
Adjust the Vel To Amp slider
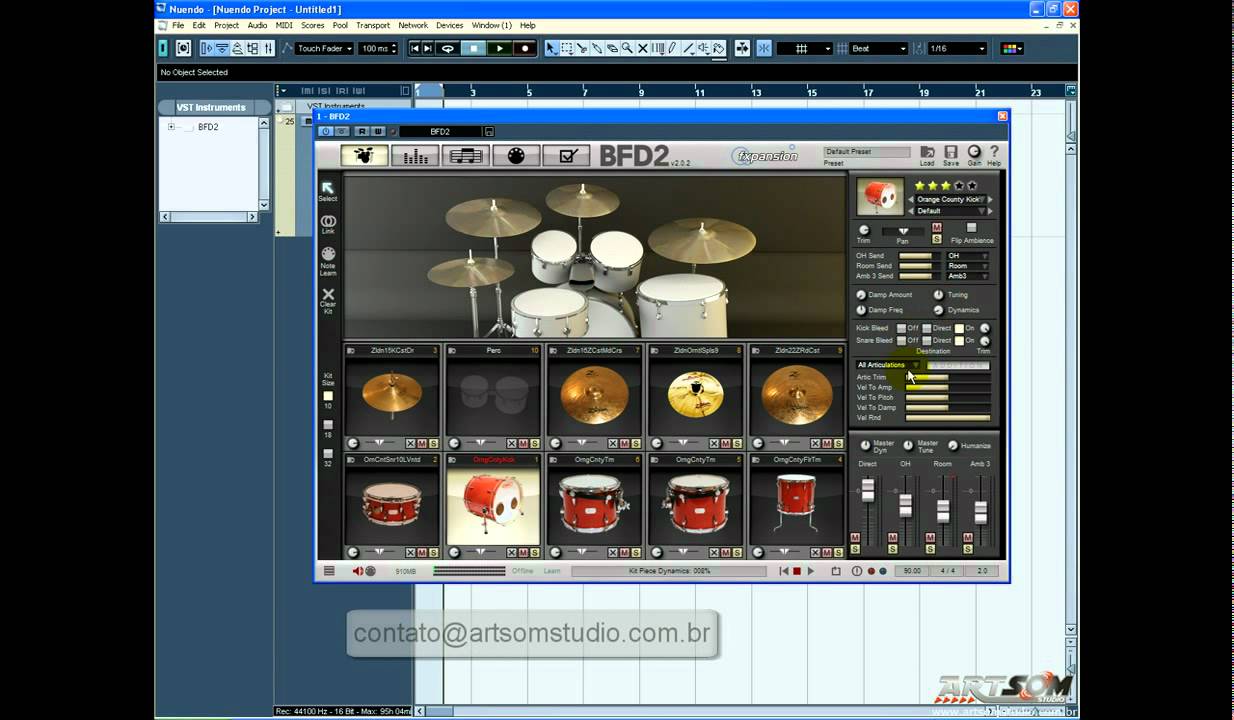tap(947, 387)
